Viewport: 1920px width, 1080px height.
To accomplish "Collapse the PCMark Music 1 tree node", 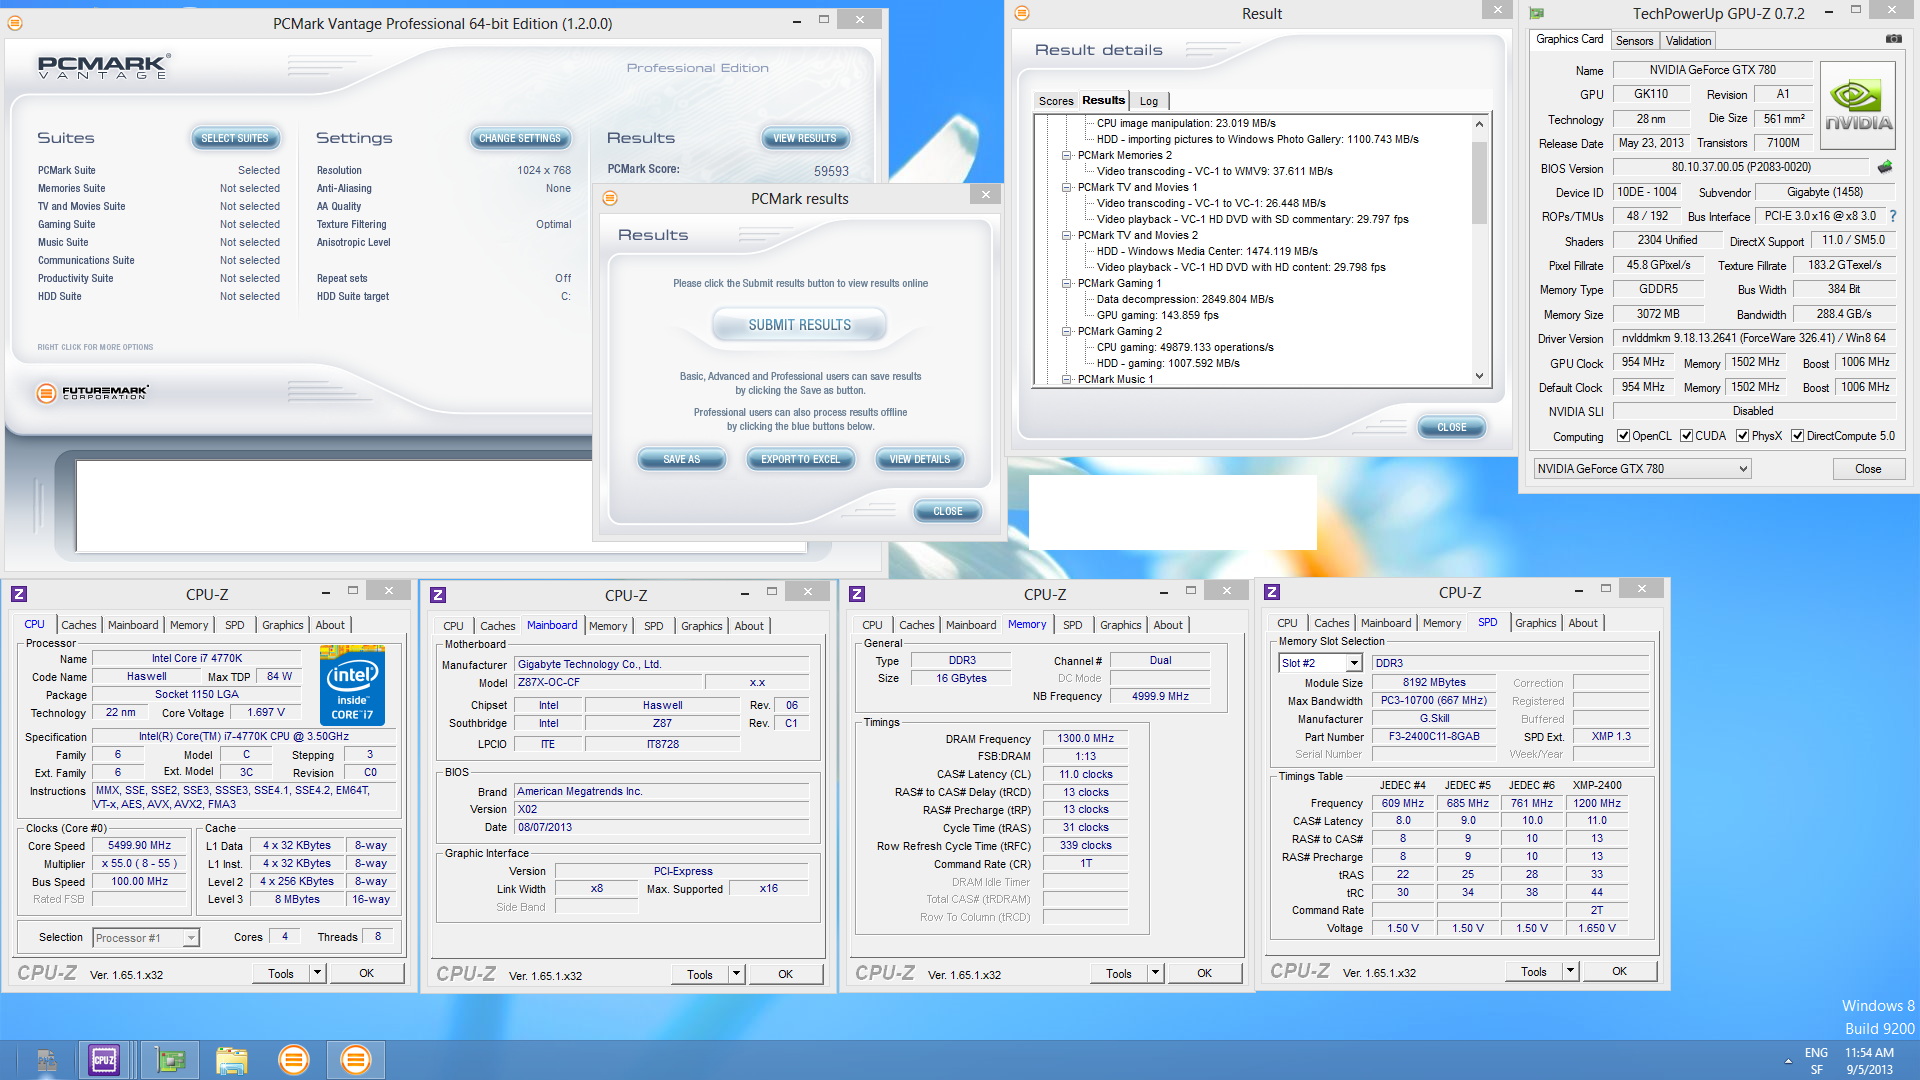I will click(1066, 379).
